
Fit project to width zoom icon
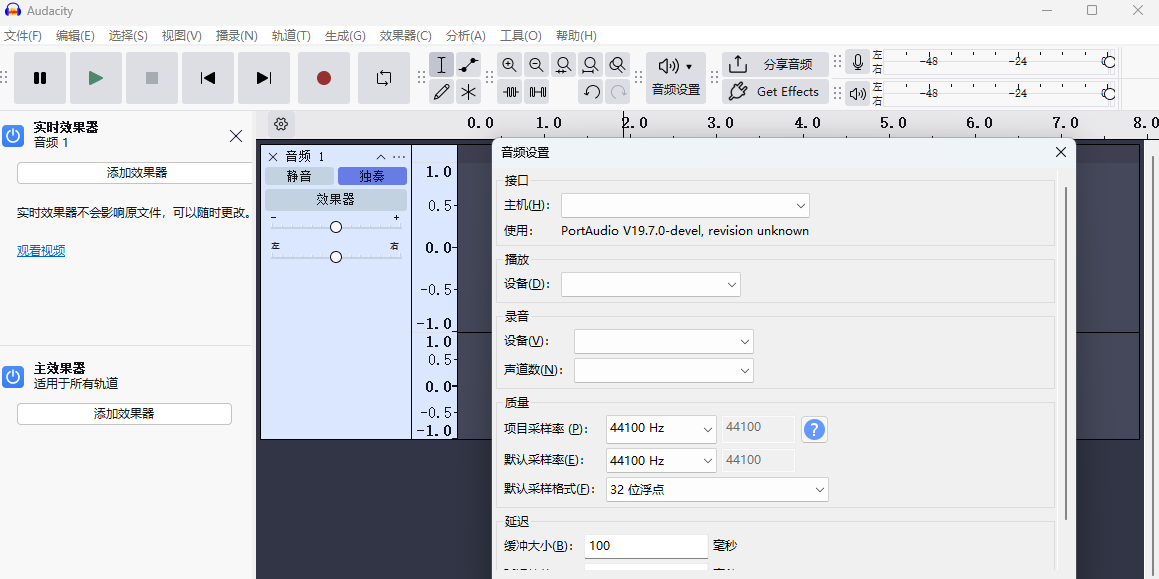point(590,65)
